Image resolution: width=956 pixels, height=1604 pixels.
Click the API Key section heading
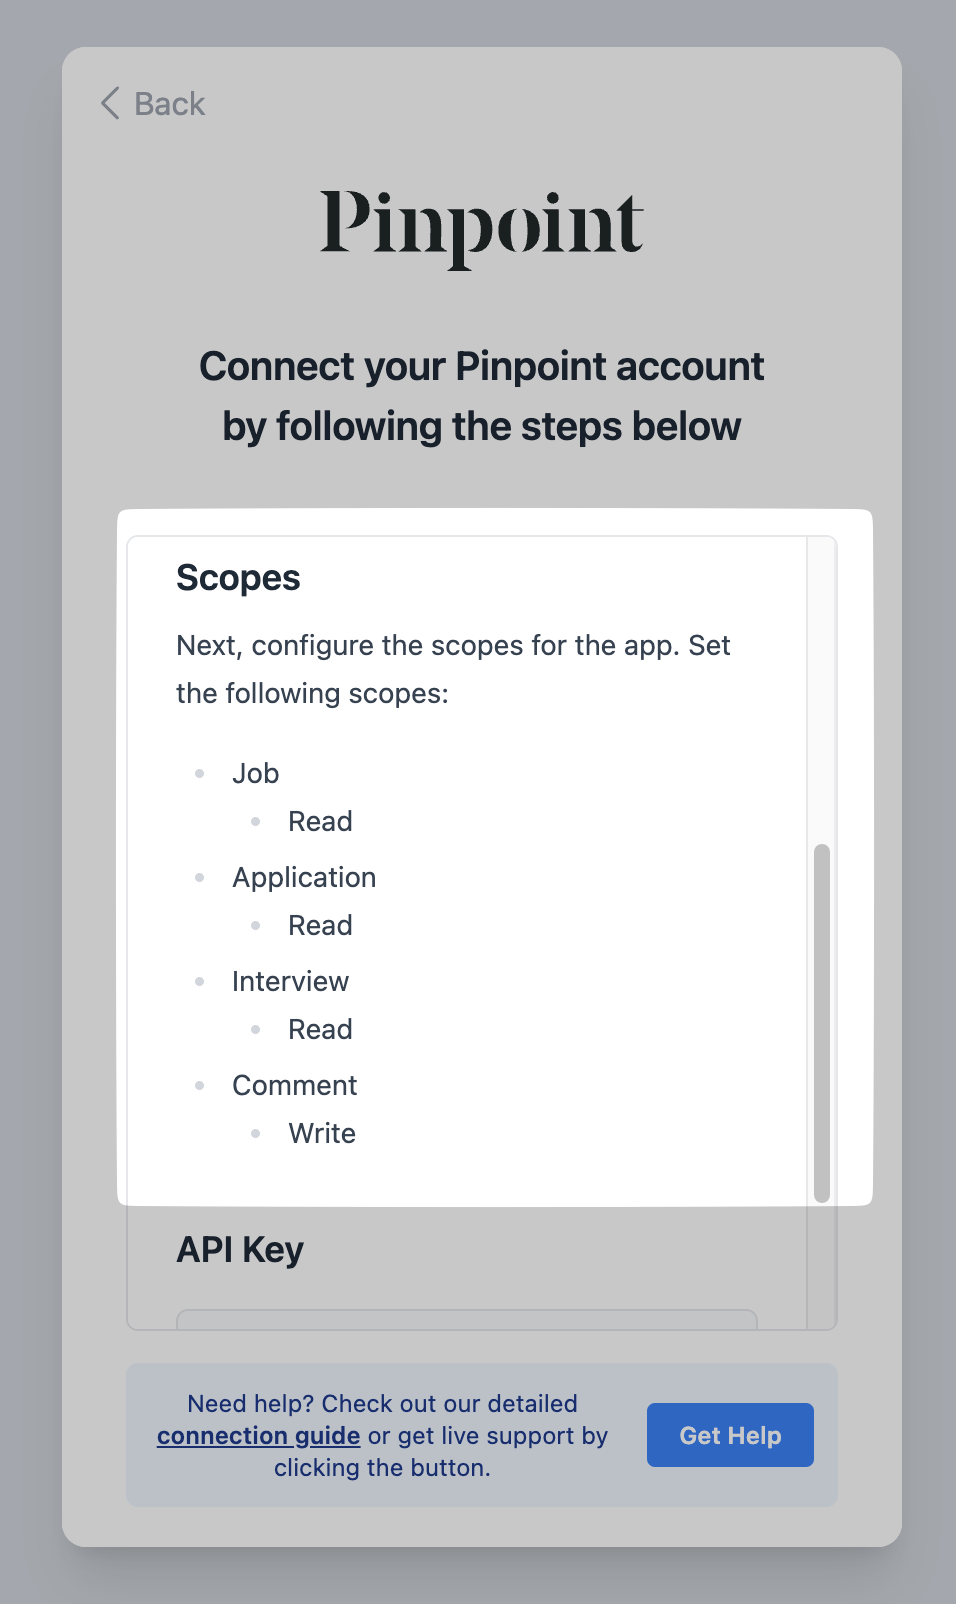click(240, 1250)
